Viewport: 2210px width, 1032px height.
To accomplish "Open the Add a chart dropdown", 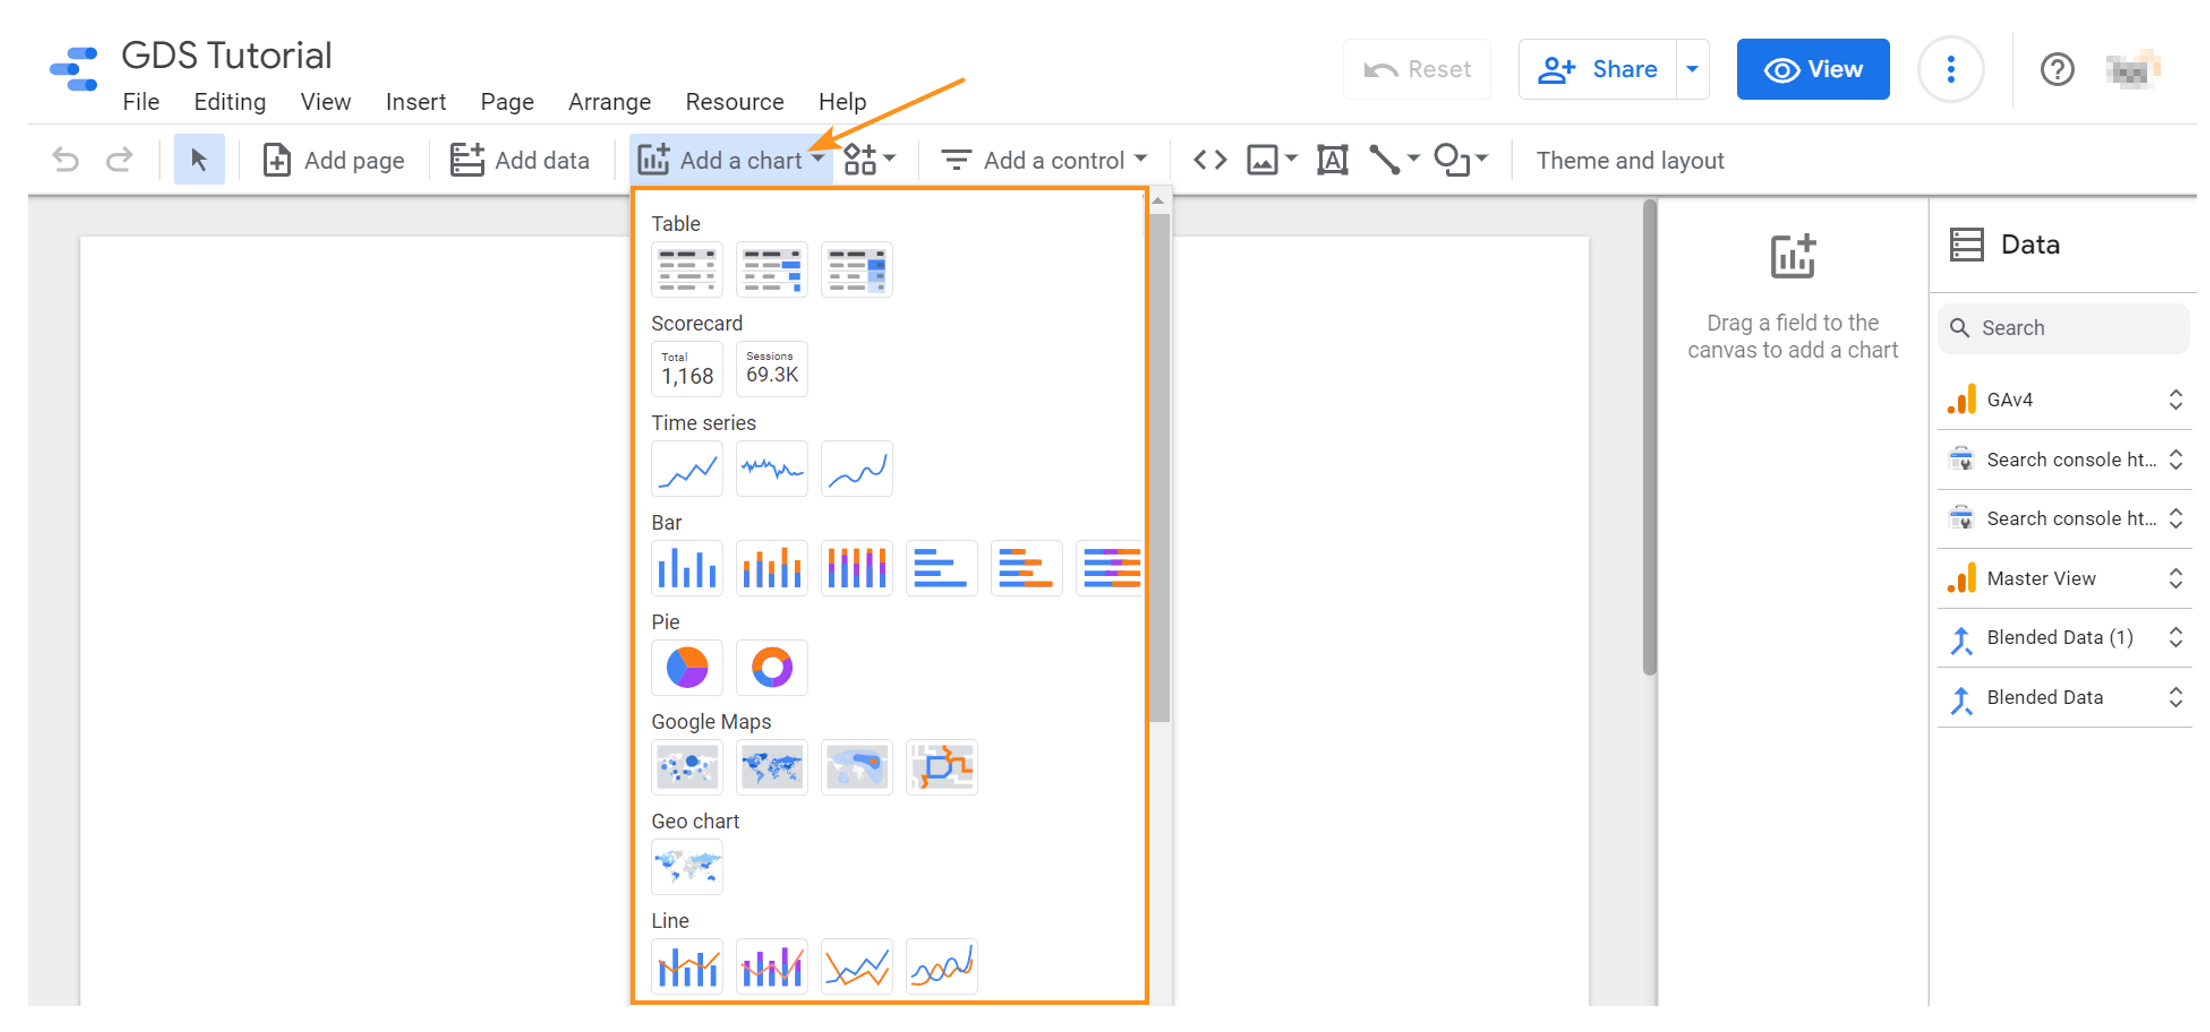I will [731, 160].
